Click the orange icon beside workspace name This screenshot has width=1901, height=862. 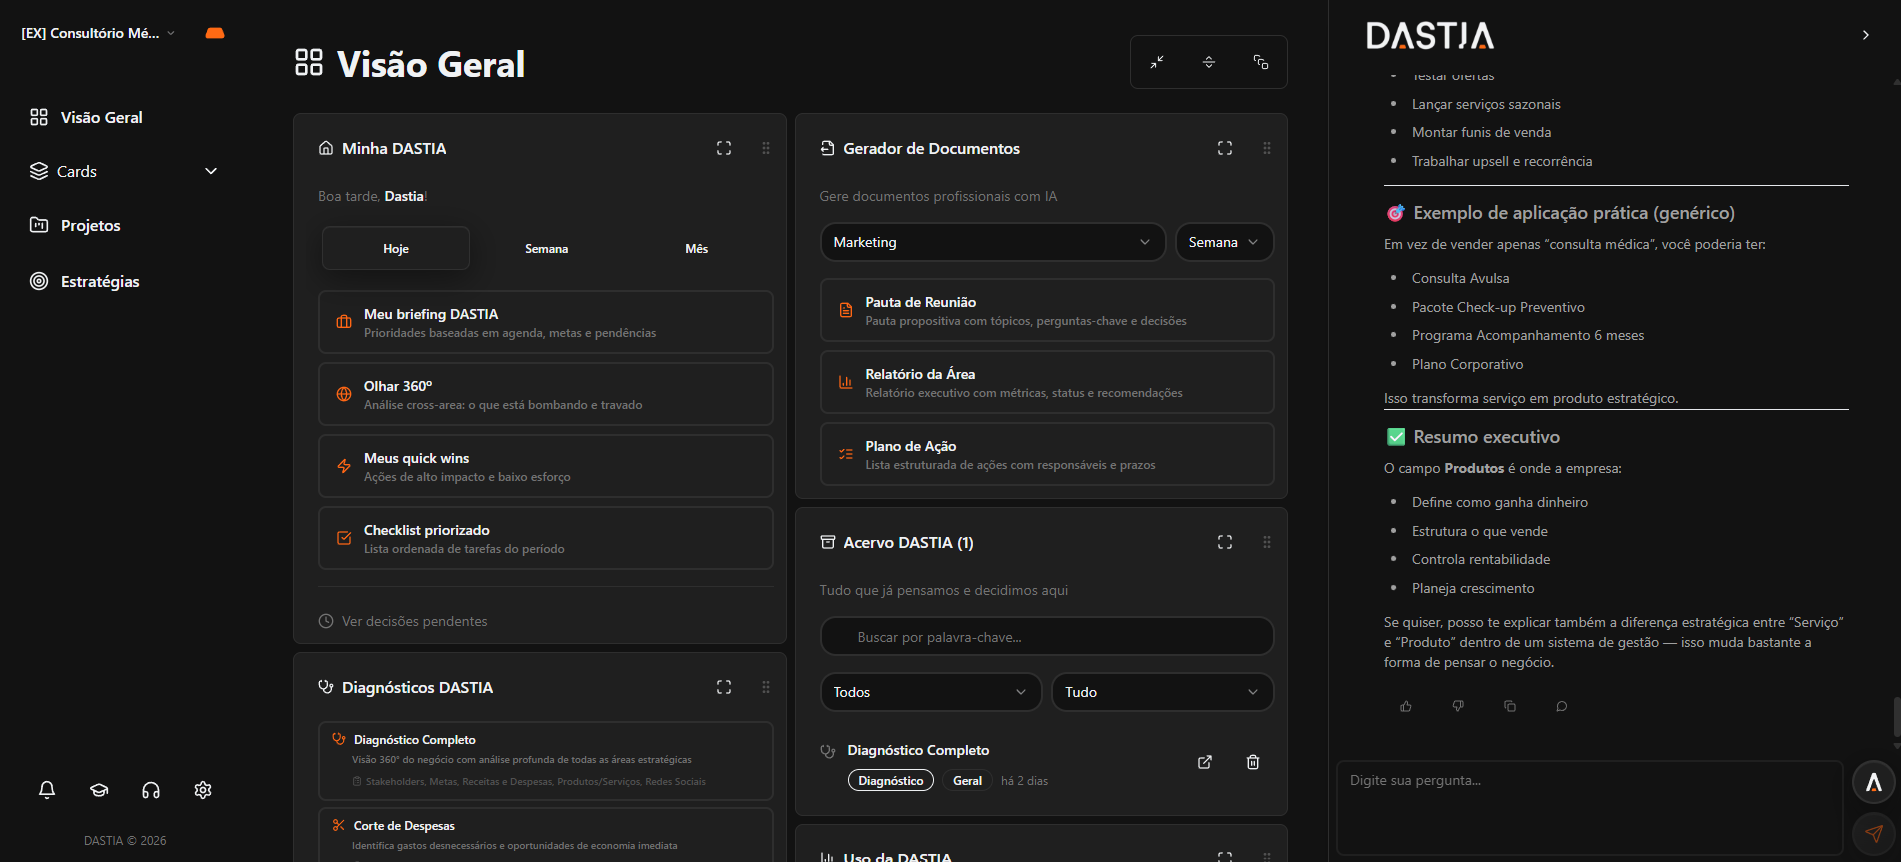215,33
